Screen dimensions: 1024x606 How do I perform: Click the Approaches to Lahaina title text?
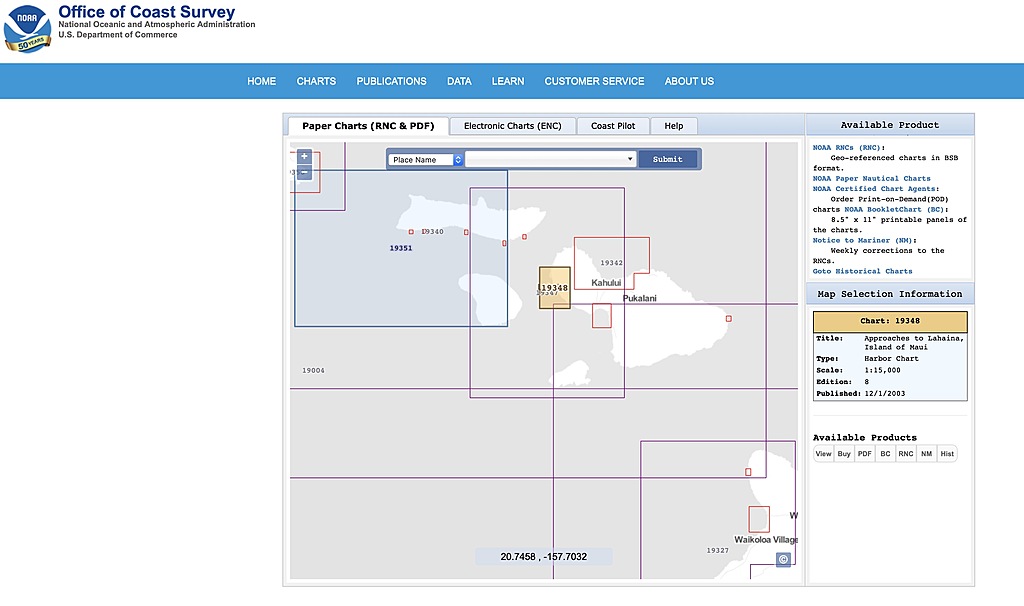tap(914, 342)
